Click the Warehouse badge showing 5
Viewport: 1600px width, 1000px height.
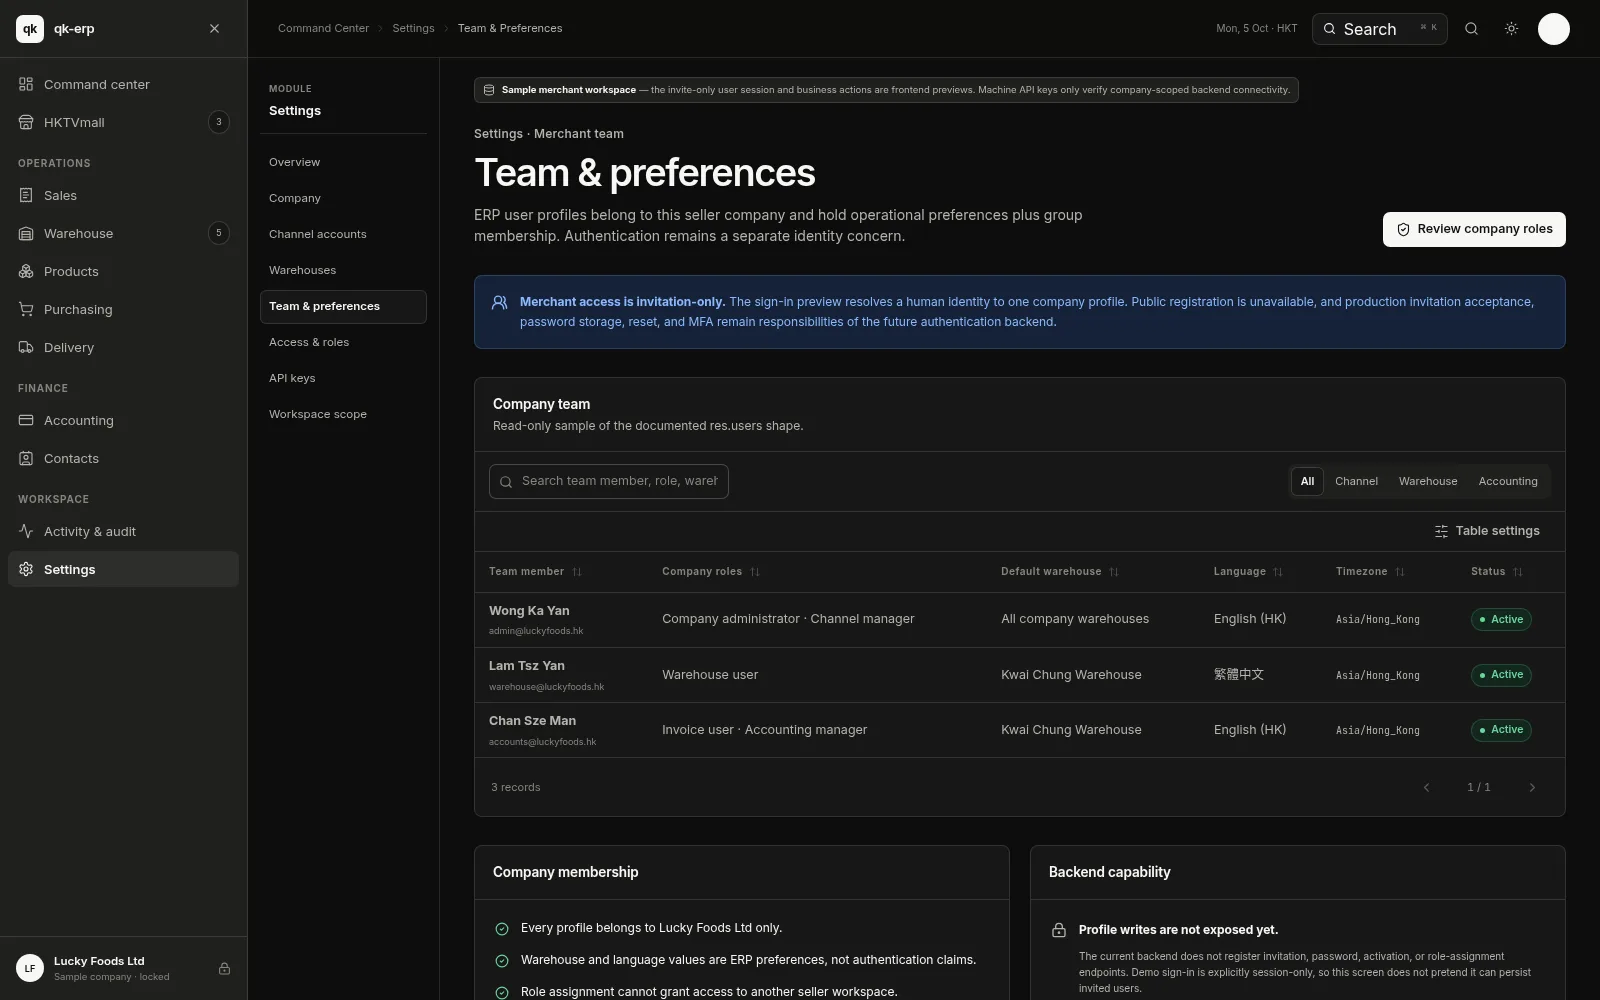point(219,233)
